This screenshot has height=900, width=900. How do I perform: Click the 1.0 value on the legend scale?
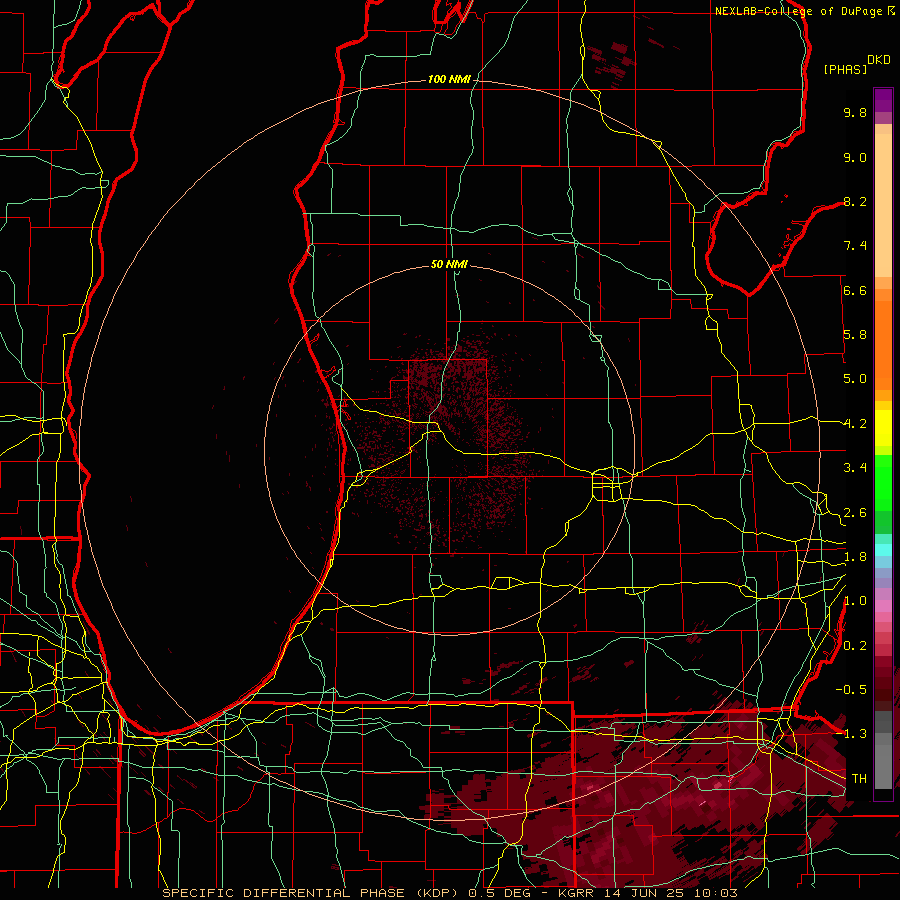(x=855, y=601)
